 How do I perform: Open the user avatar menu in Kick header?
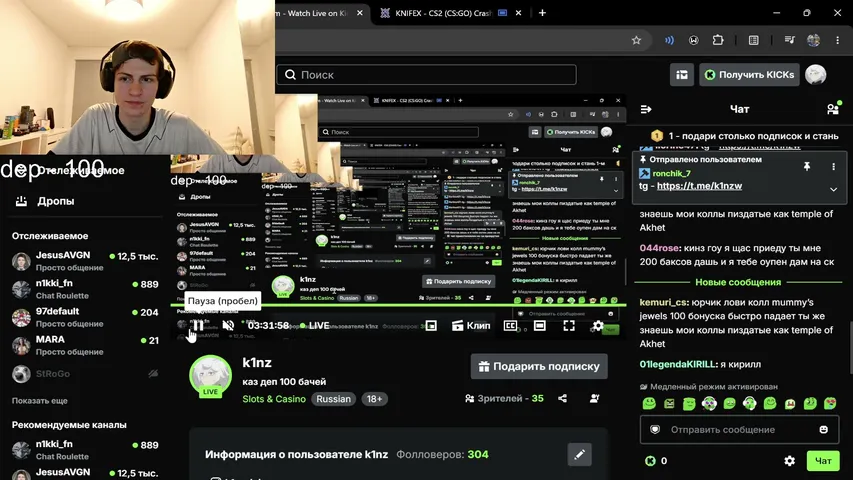(815, 75)
